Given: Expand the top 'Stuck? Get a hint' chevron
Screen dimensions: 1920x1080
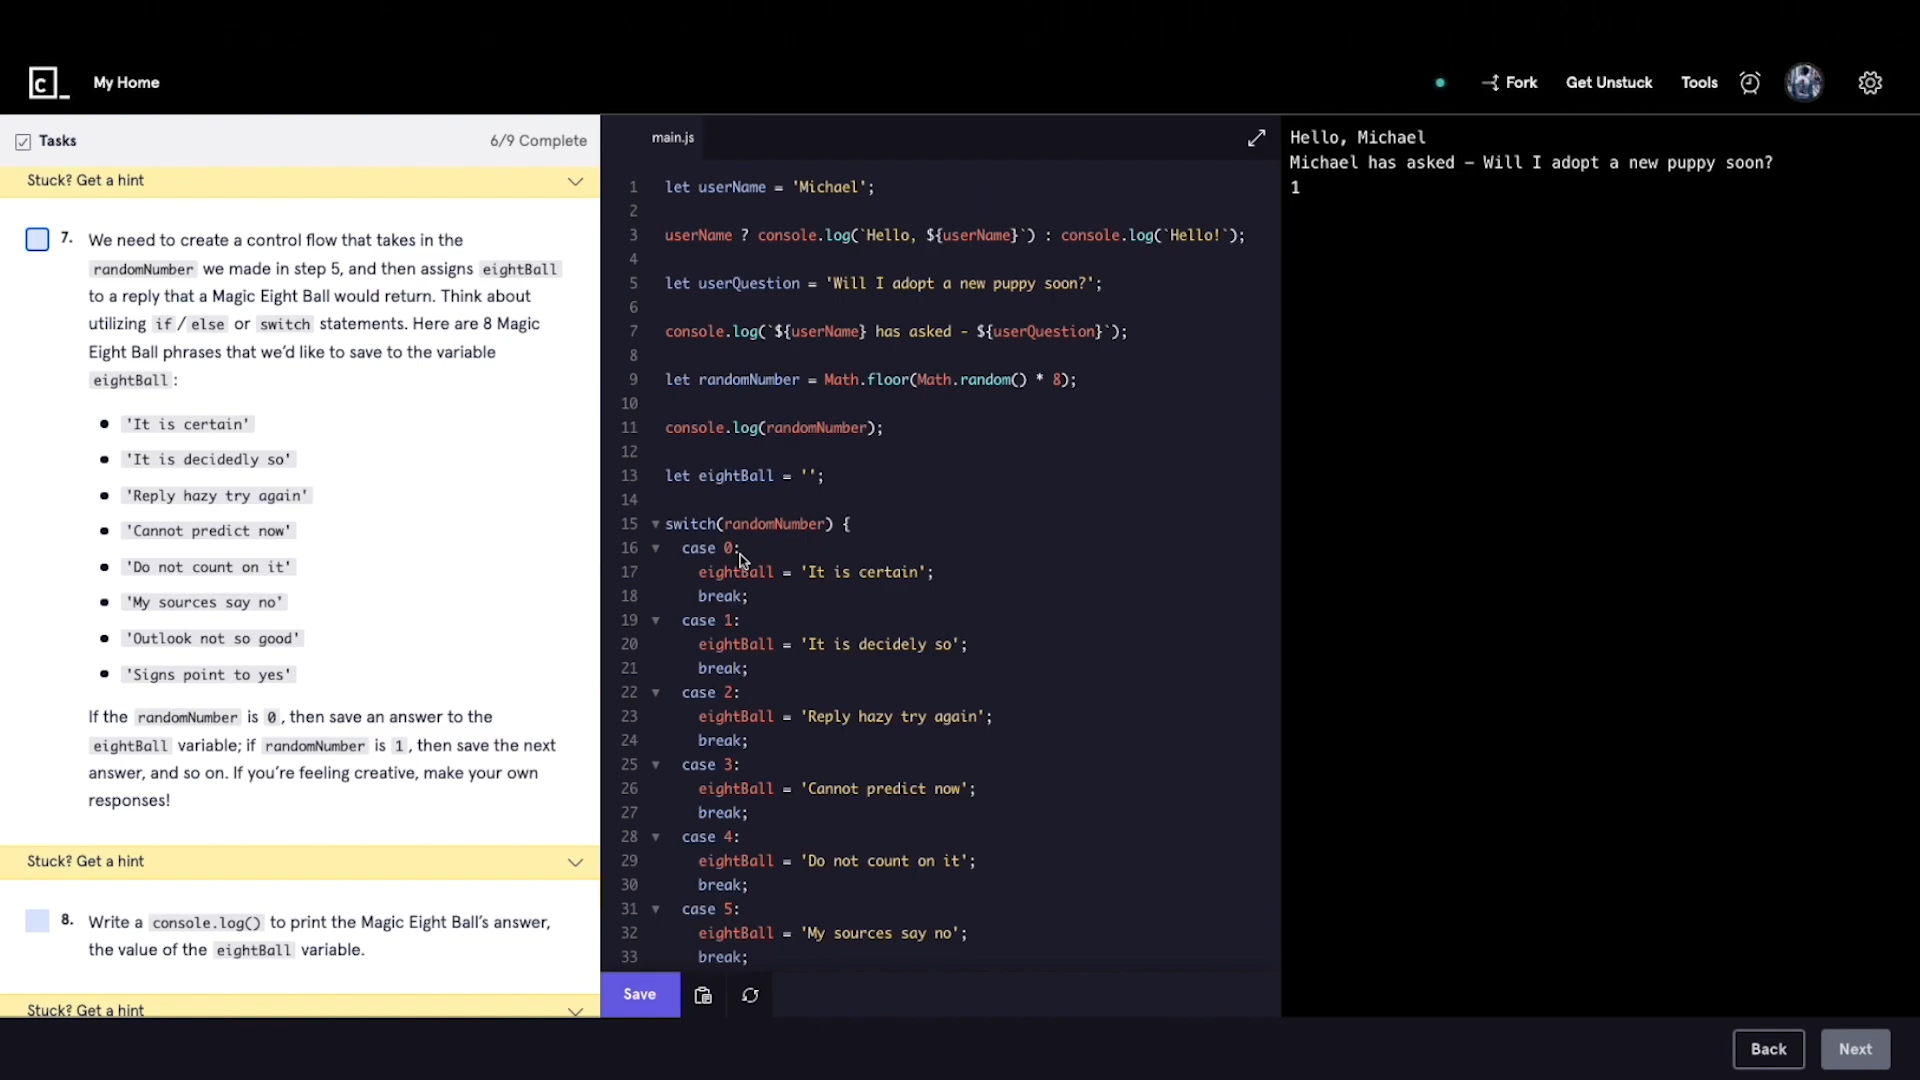Looking at the screenshot, I should pyautogui.click(x=575, y=181).
